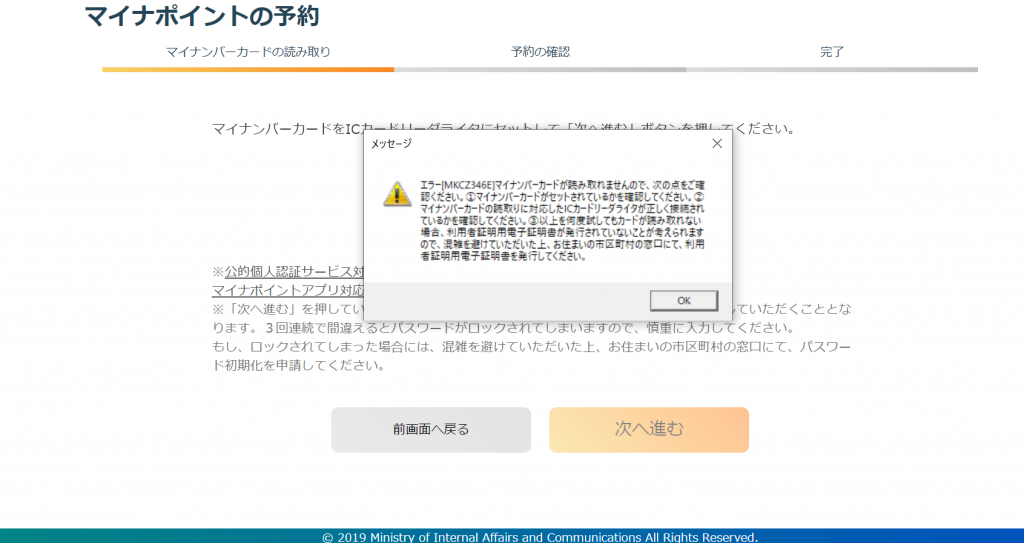The height and width of the screenshot is (543, 1024).
Task: Select the マイナンバーカードの読み取り step label
Action: (x=248, y=52)
